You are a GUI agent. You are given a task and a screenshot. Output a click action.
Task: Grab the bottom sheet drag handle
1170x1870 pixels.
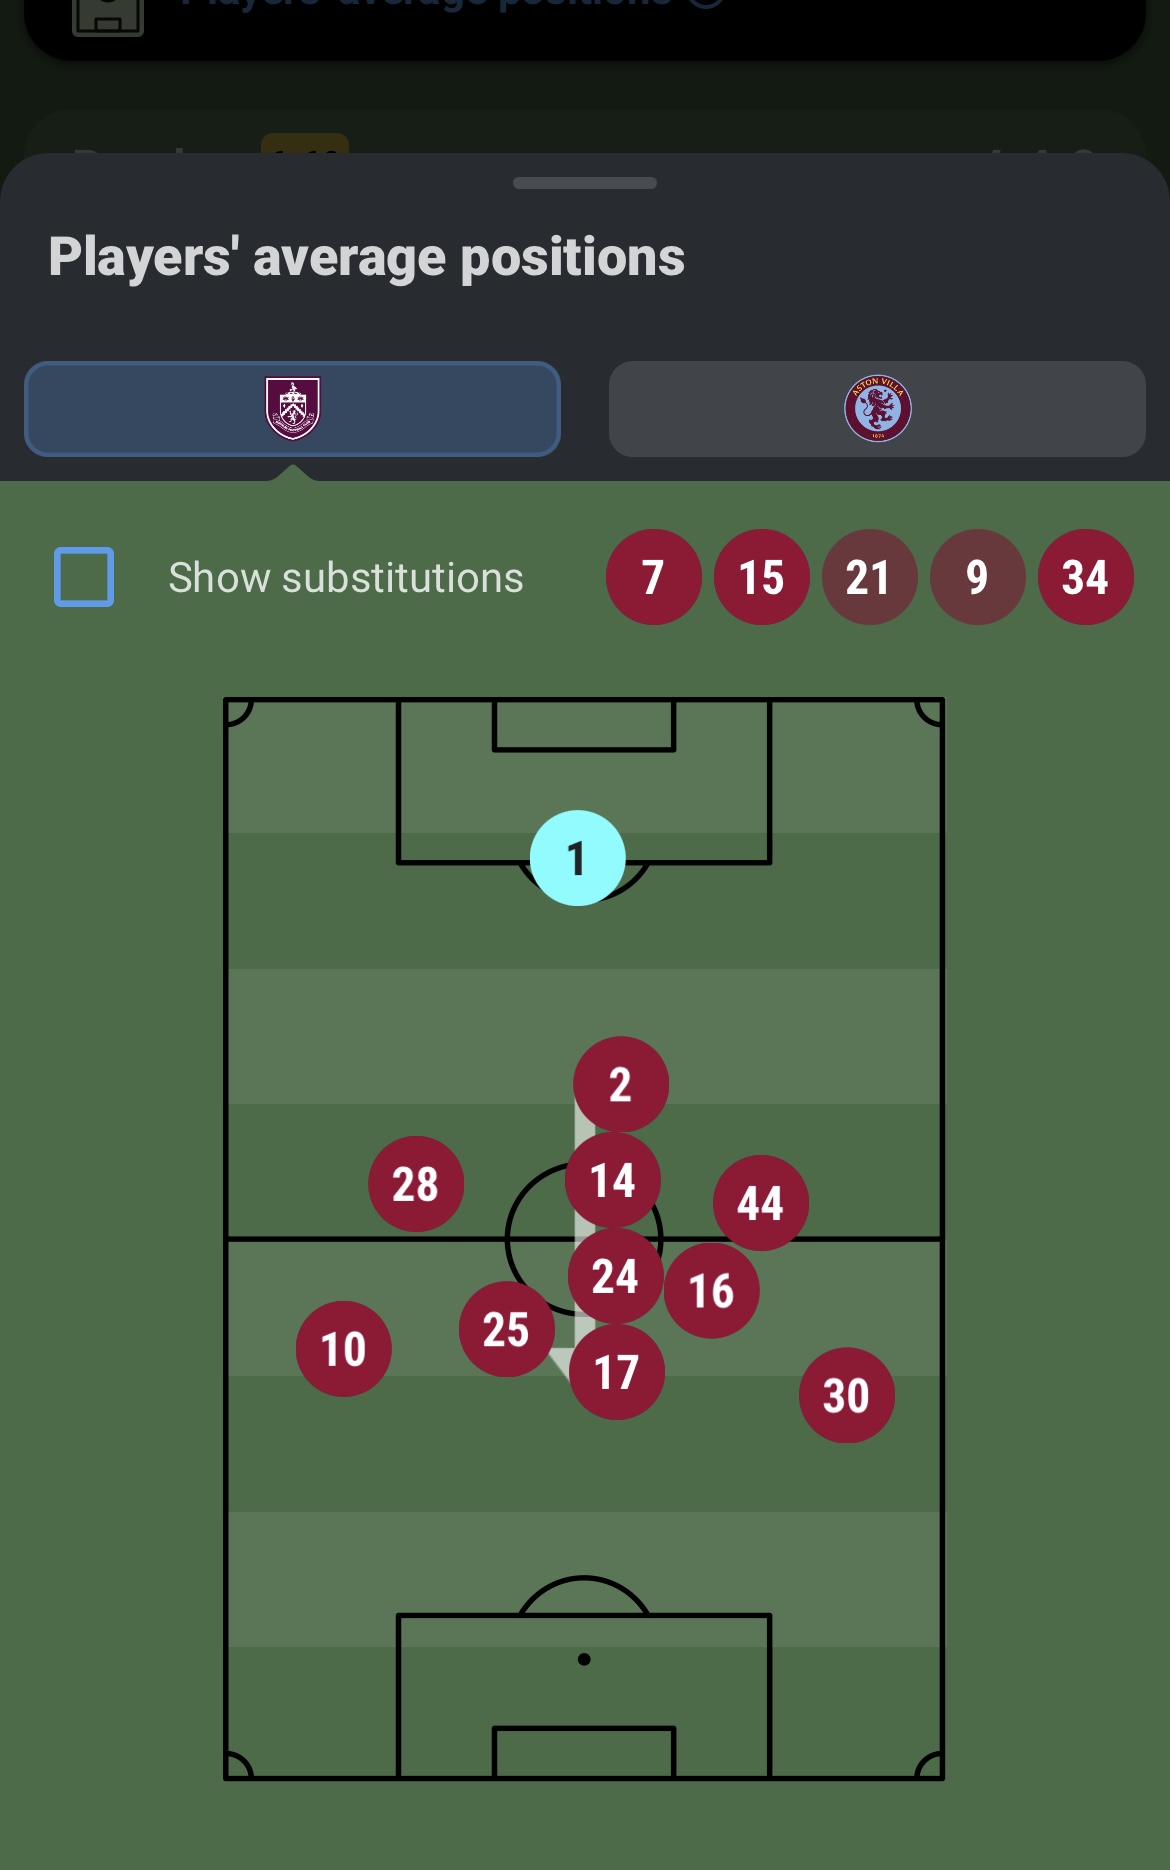pos(584,183)
